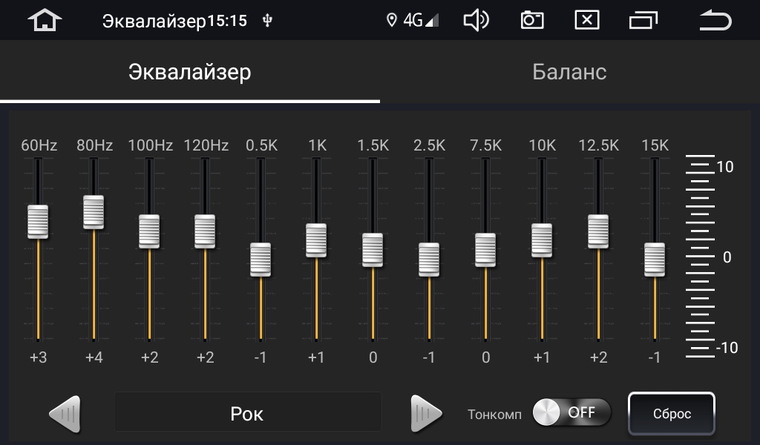Image resolution: width=760 pixels, height=445 pixels.
Task: Click the 1K band slider knob
Action: (317, 240)
